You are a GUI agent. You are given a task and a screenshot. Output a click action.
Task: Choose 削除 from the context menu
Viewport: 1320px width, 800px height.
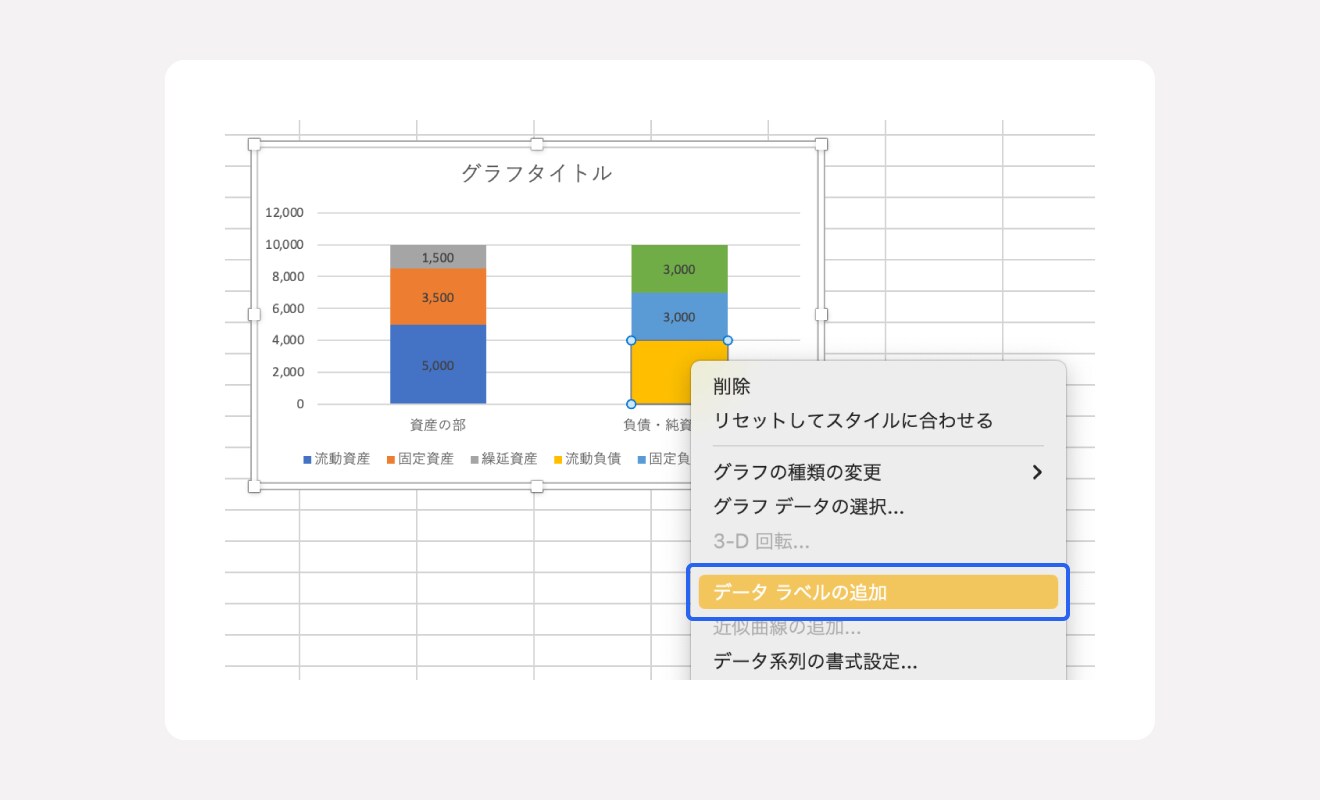(877, 387)
